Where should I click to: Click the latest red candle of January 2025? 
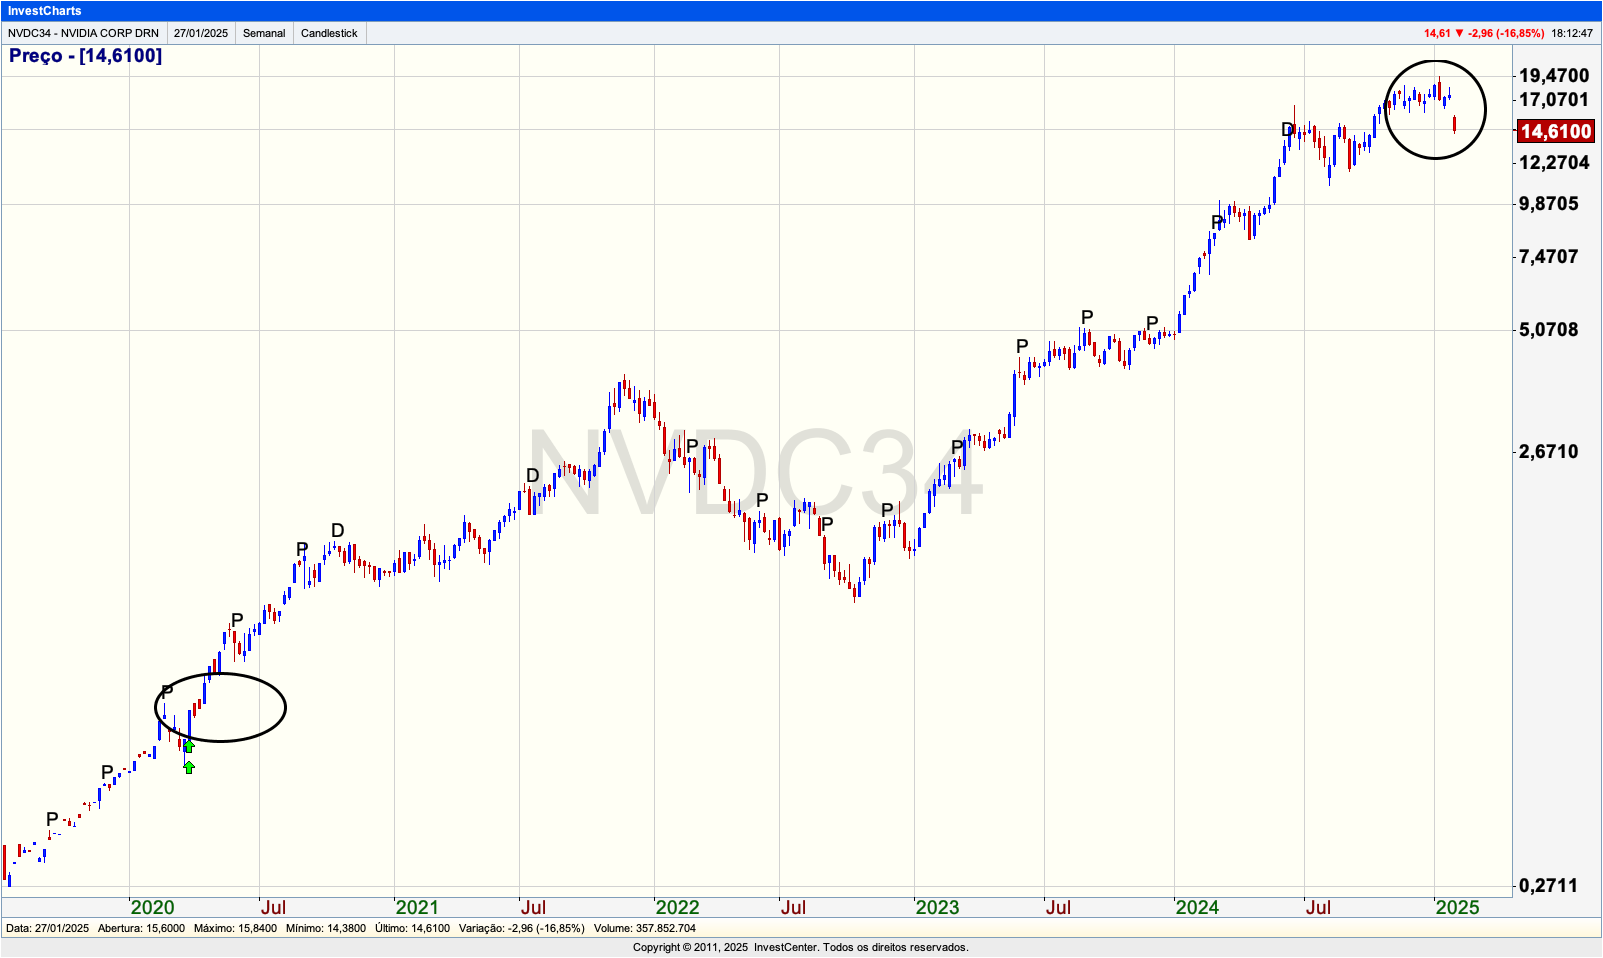click(1454, 124)
